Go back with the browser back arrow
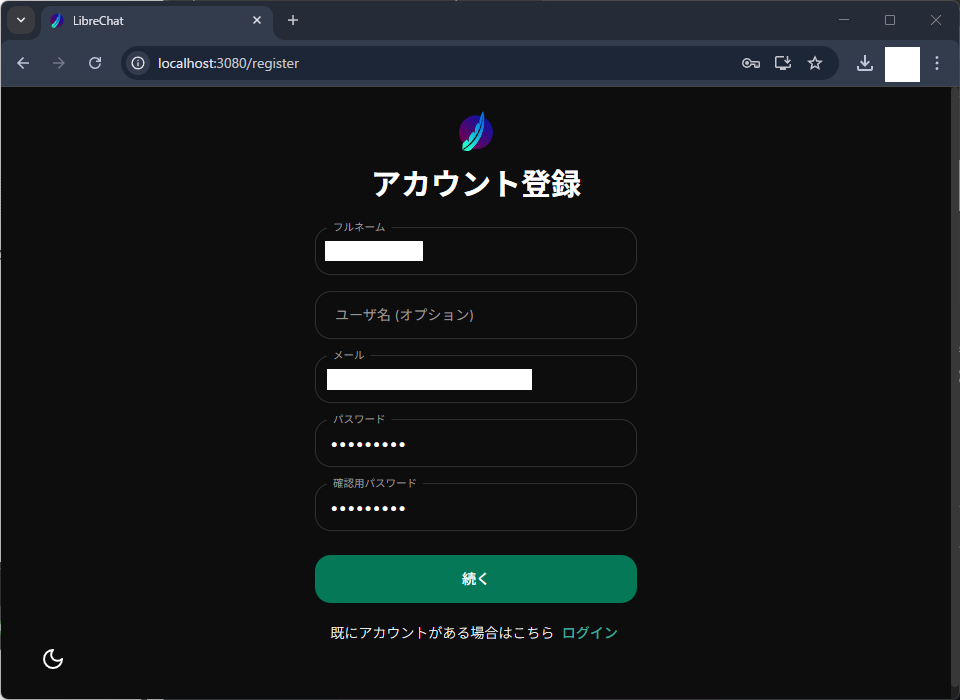Viewport: 960px width, 700px height. 23,63
